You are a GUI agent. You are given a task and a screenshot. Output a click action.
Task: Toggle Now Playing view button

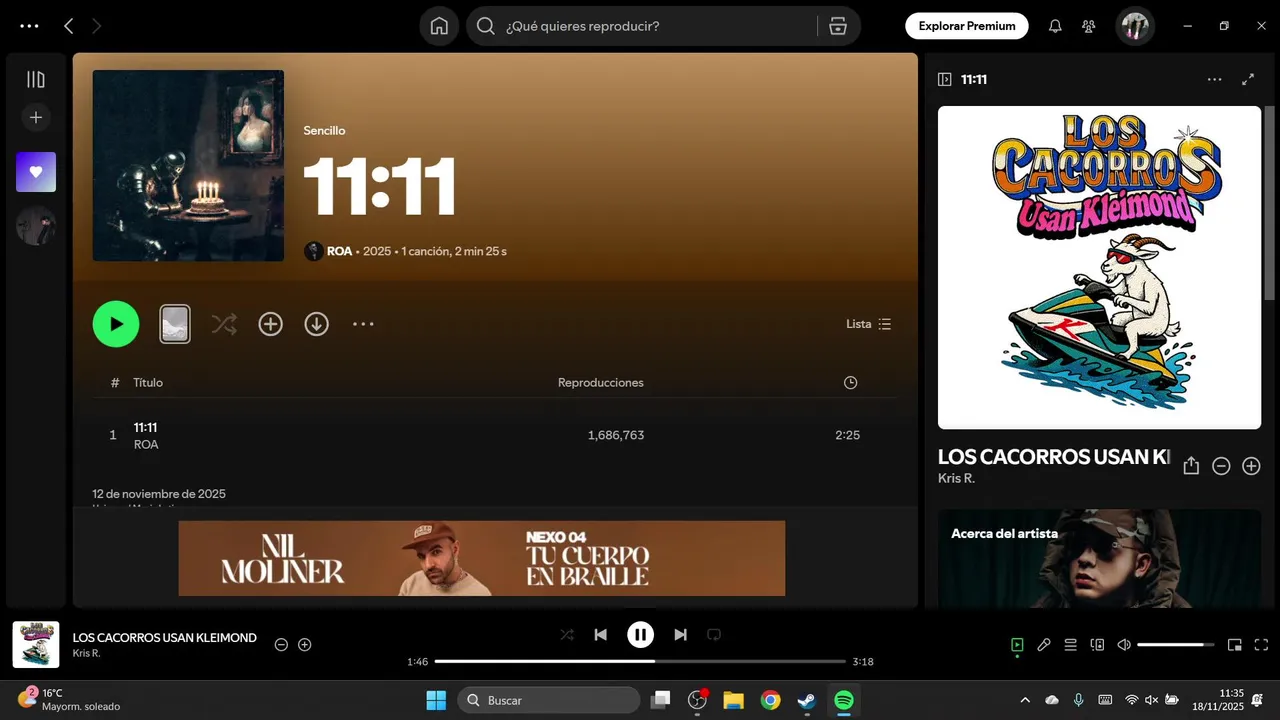point(1017,645)
